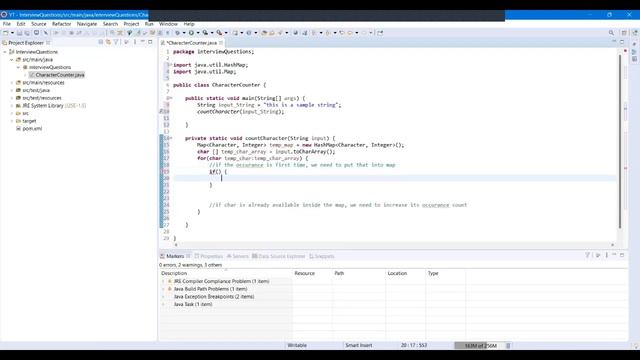Expand the target folder
640x360 pixels.
[x=12, y=121]
